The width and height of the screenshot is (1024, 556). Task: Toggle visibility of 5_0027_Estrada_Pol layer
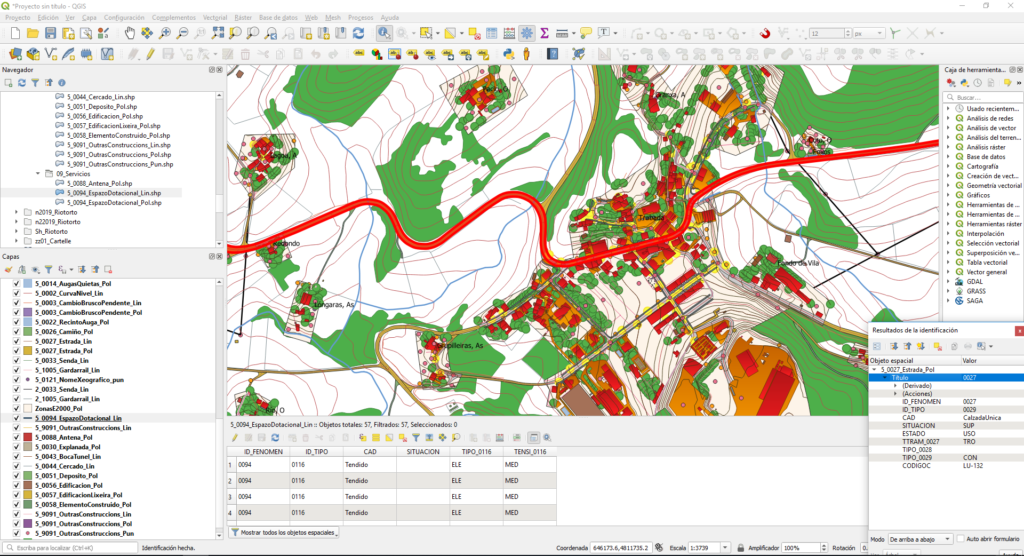point(16,351)
